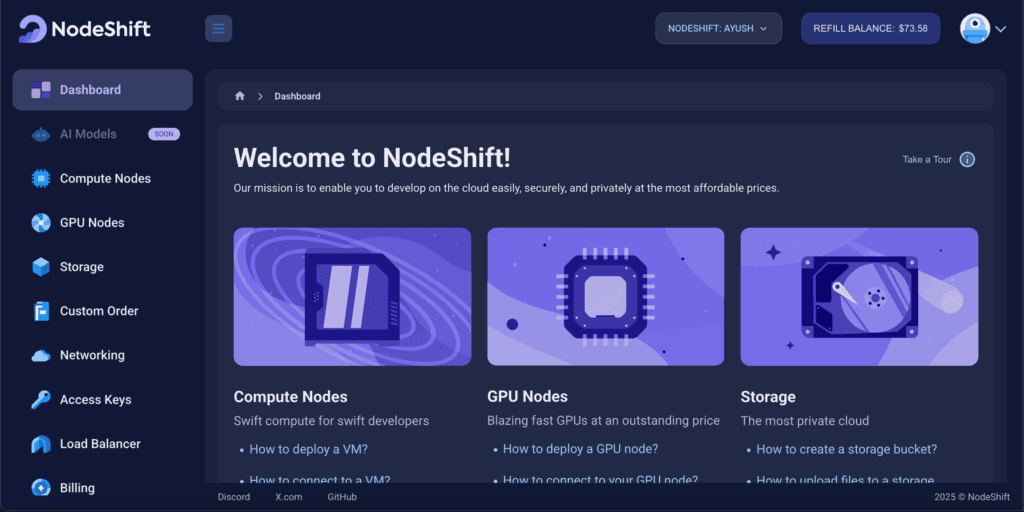The width and height of the screenshot is (1024, 512).
Task: Click the Billing icon in sidebar
Action: click(41, 488)
